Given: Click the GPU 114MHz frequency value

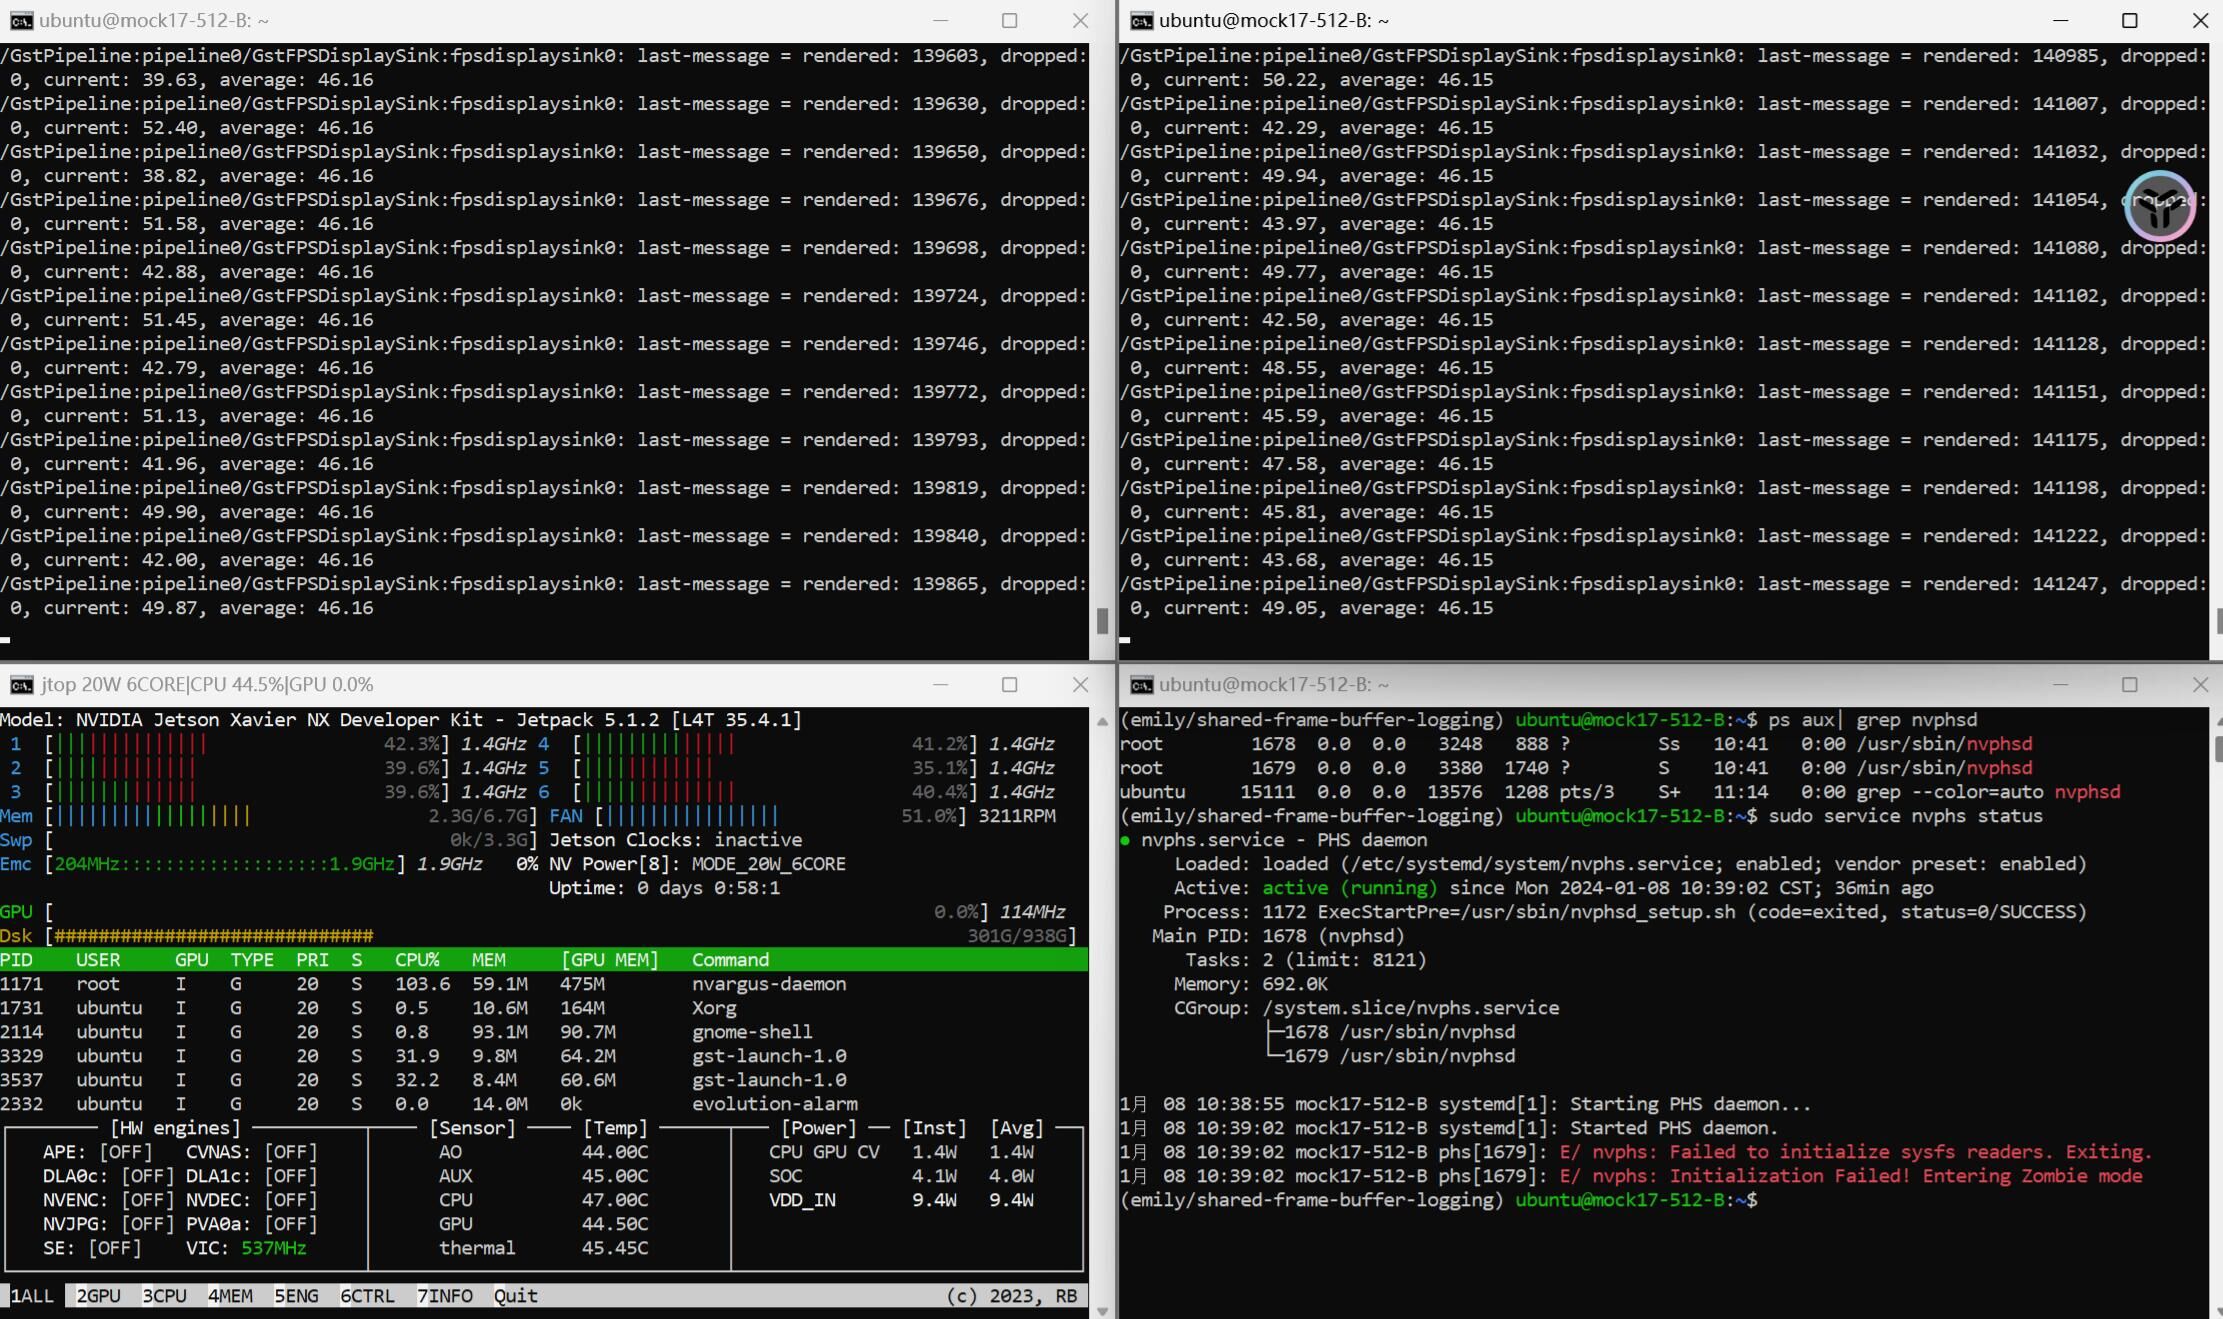Looking at the screenshot, I should [1033, 912].
